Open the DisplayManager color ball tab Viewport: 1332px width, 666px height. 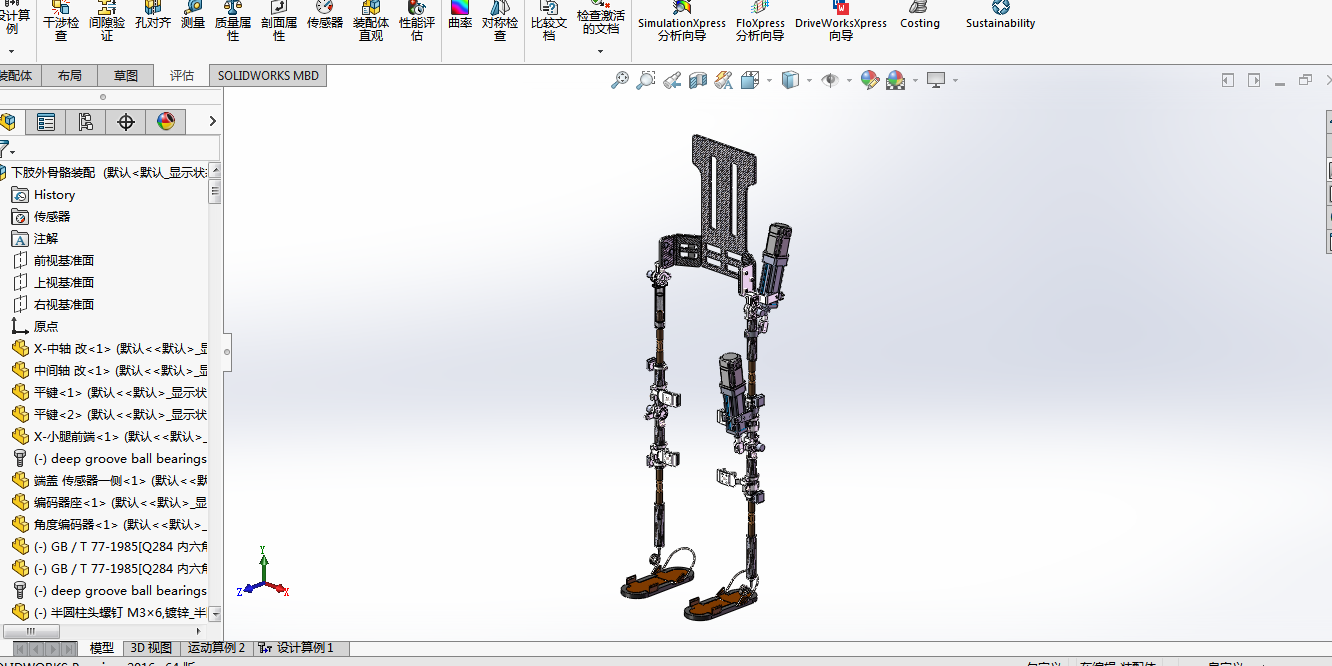tap(166, 122)
